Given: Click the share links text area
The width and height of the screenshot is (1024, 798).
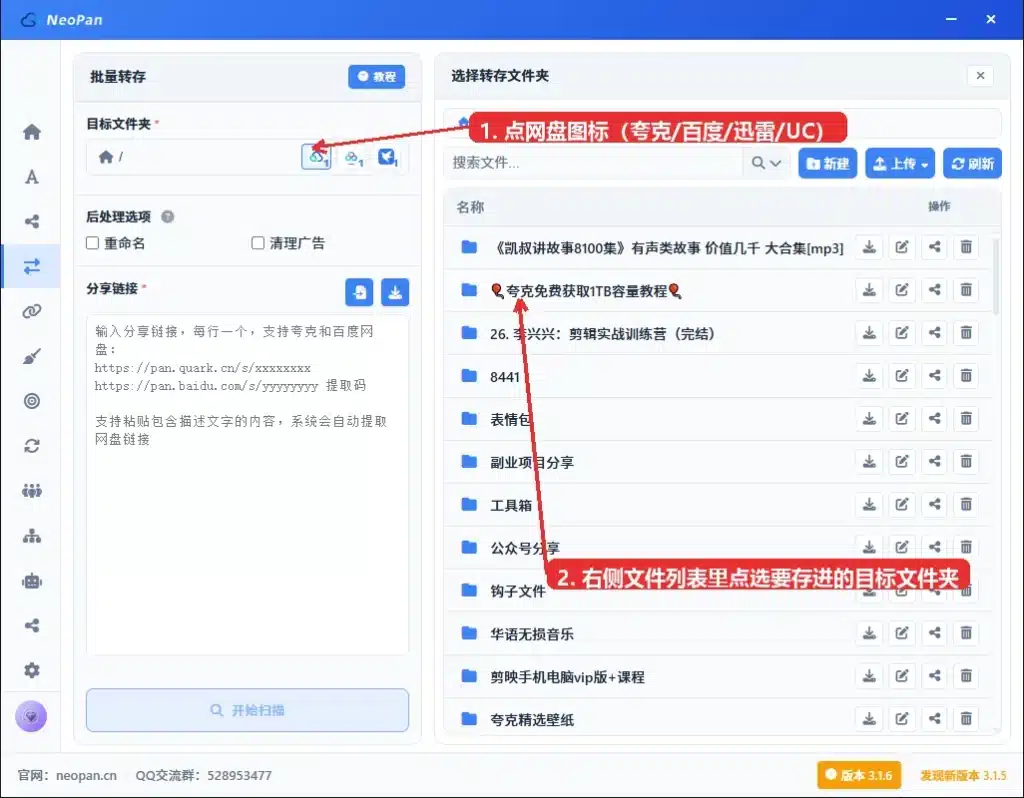Looking at the screenshot, I should 248,485.
